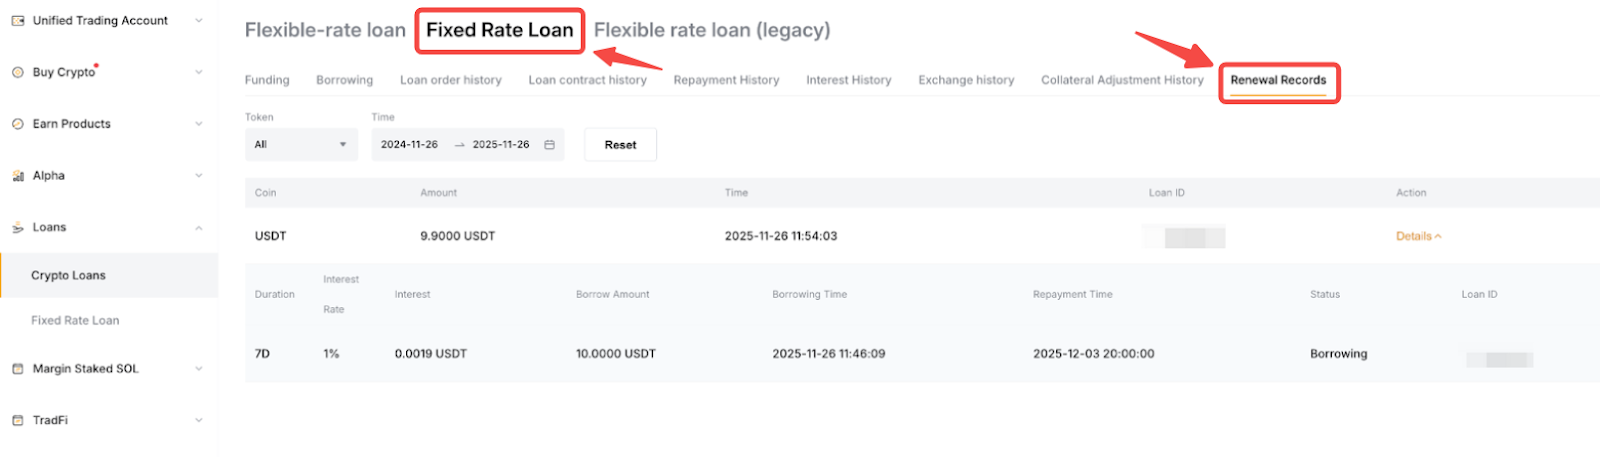
Task: Click the Unified Trading Account sidebar icon
Action: tap(18, 21)
